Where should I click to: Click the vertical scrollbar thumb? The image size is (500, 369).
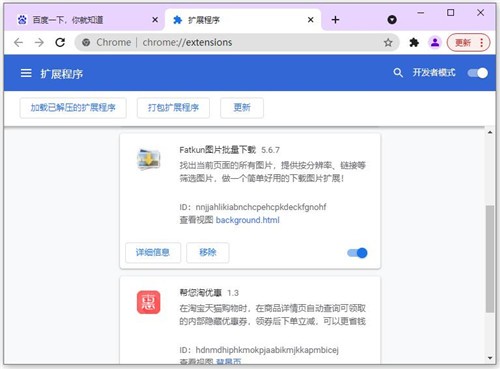pos(490,259)
